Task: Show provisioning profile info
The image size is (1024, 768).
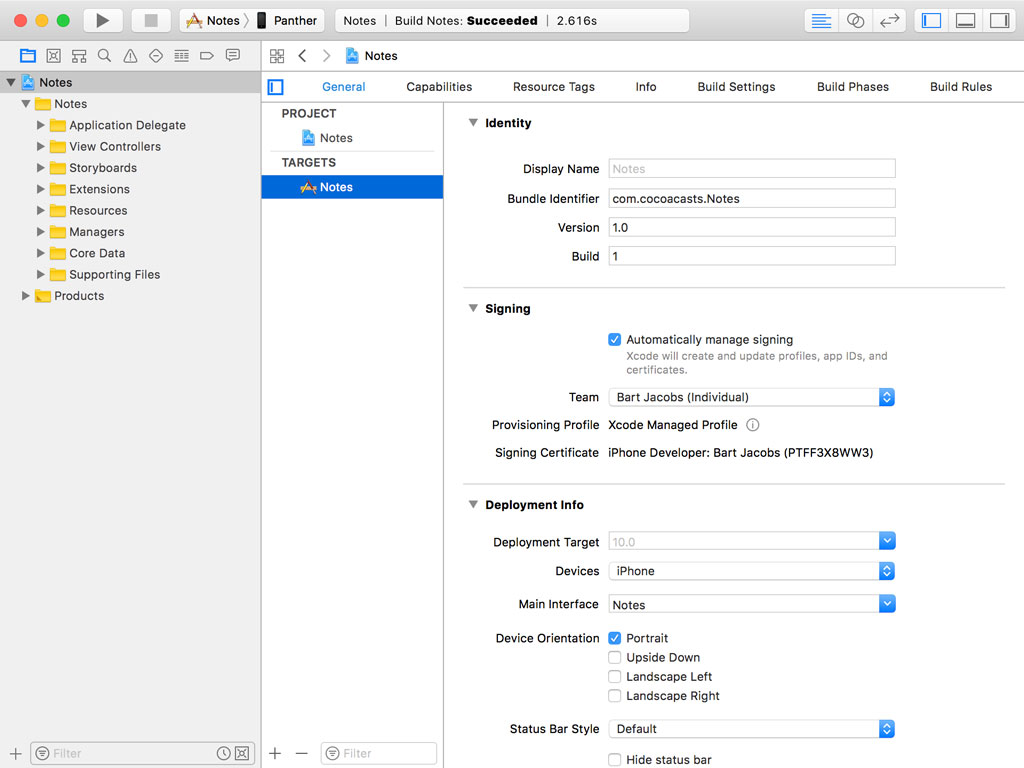Action: click(x=753, y=425)
